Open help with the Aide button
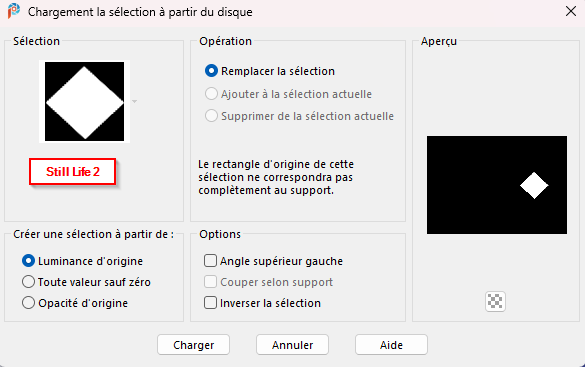 (x=391, y=345)
